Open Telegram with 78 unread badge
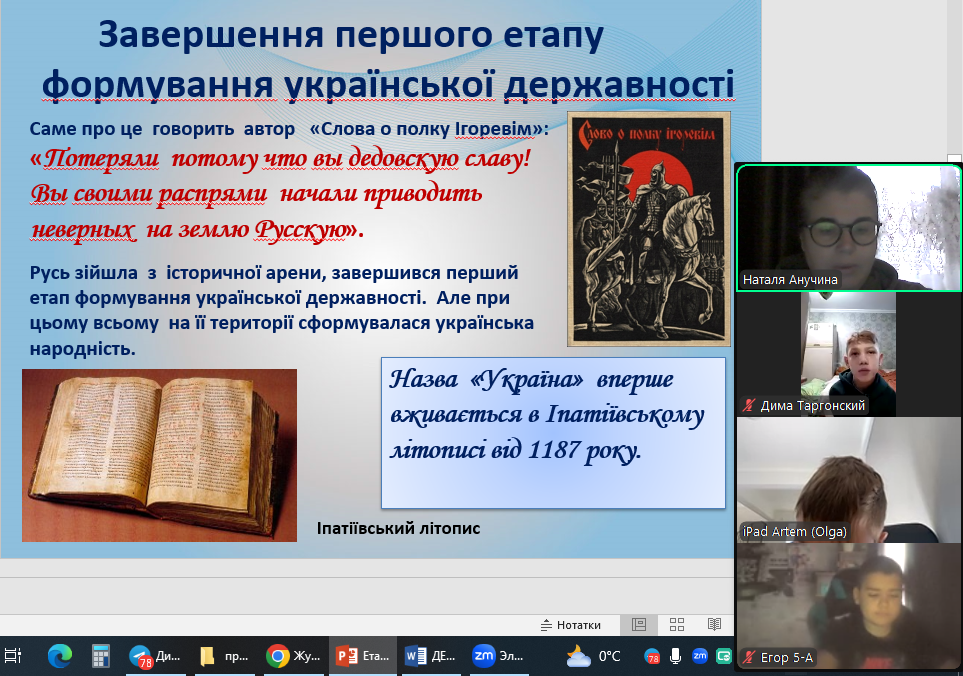Image resolution: width=963 pixels, height=676 pixels. [x=155, y=656]
